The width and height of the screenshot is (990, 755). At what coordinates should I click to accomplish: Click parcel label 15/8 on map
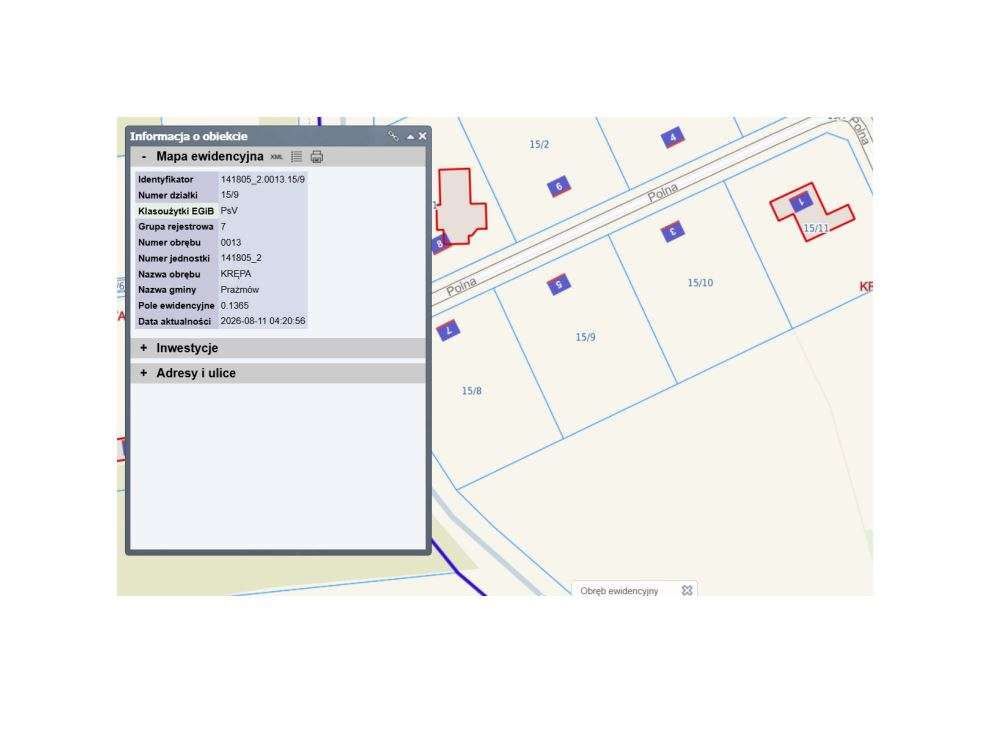(x=472, y=391)
